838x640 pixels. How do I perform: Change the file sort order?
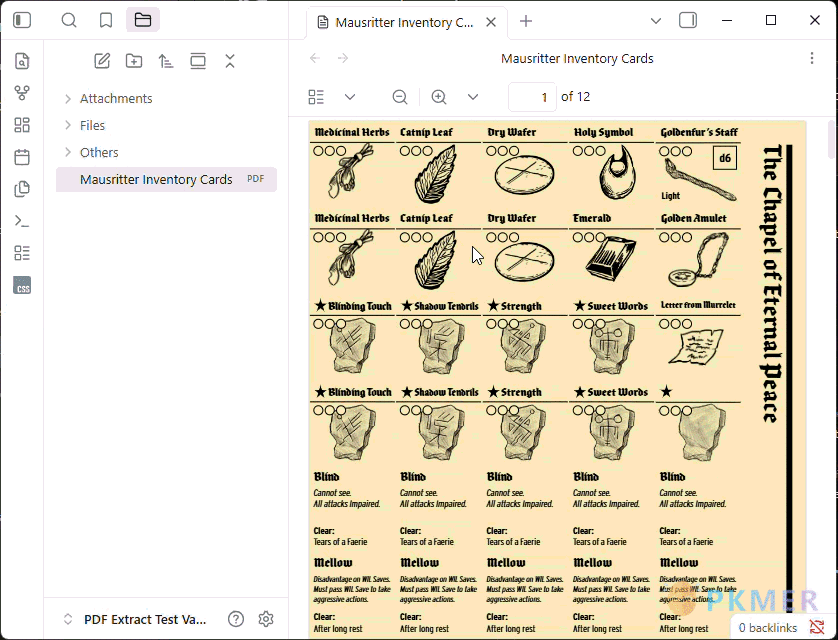(x=166, y=61)
